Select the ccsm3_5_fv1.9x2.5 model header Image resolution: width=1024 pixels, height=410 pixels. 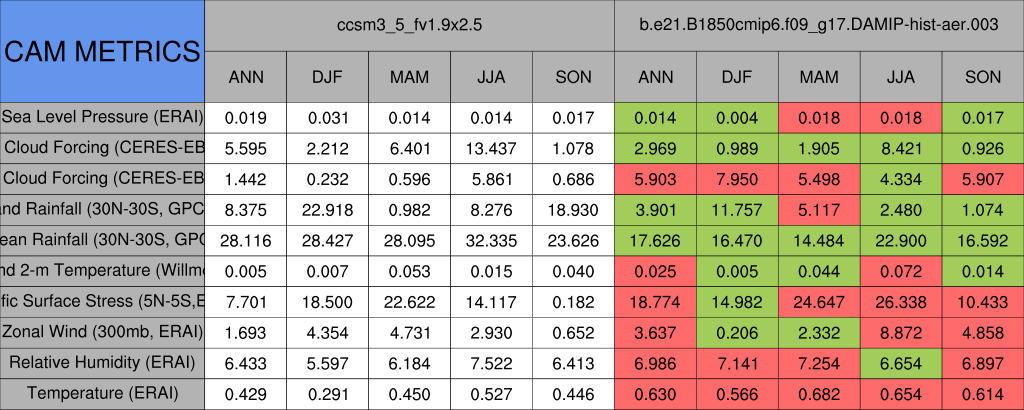click(410, 25)
